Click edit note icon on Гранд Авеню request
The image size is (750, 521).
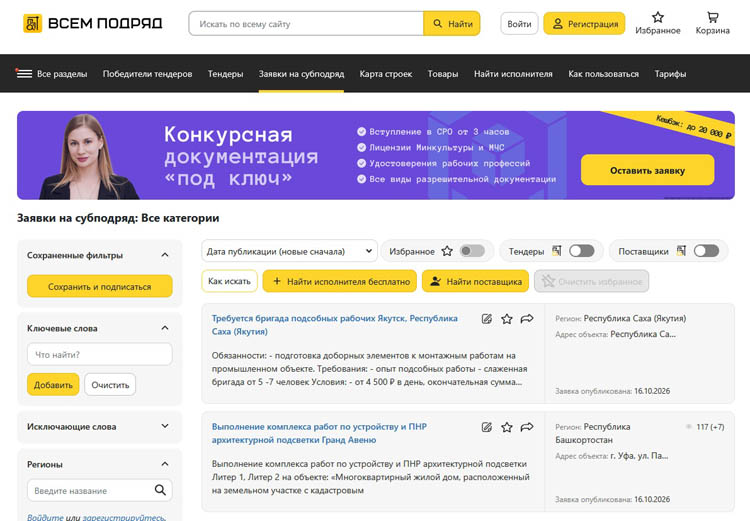[486, 427]
